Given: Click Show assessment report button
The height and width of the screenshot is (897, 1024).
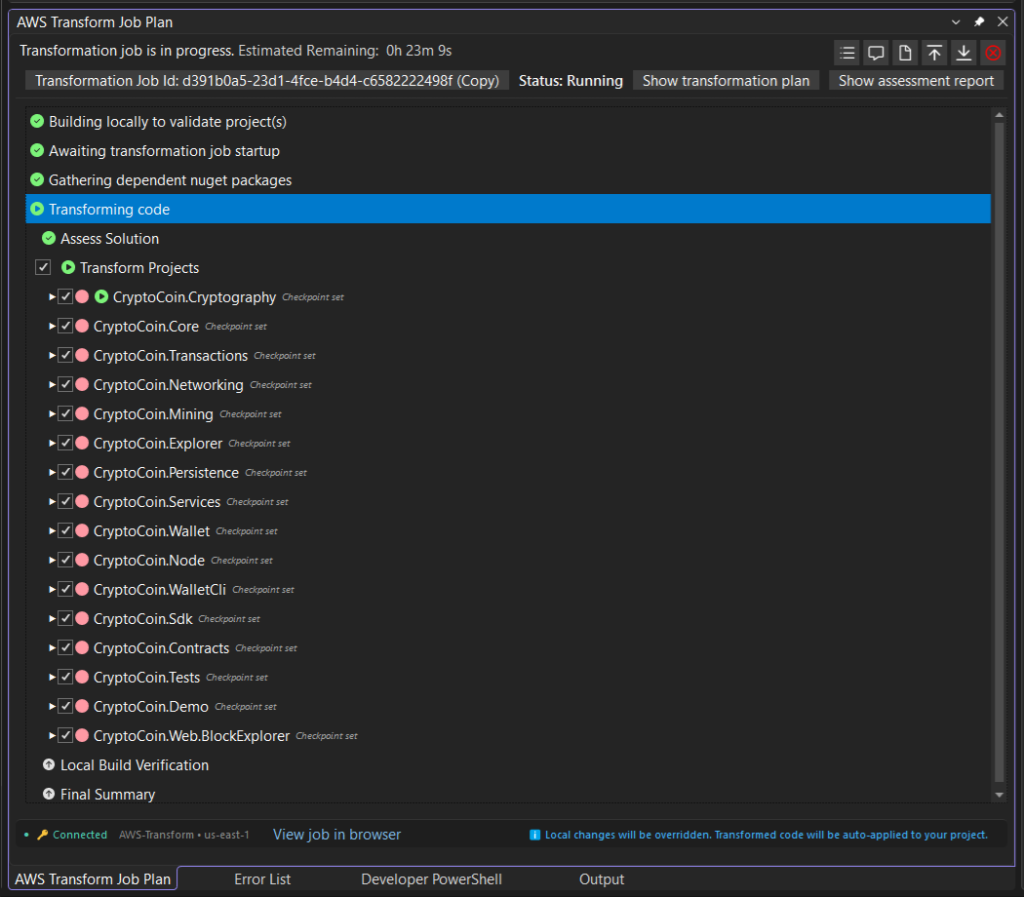Looking at the screenshot, I should point(916,80).
